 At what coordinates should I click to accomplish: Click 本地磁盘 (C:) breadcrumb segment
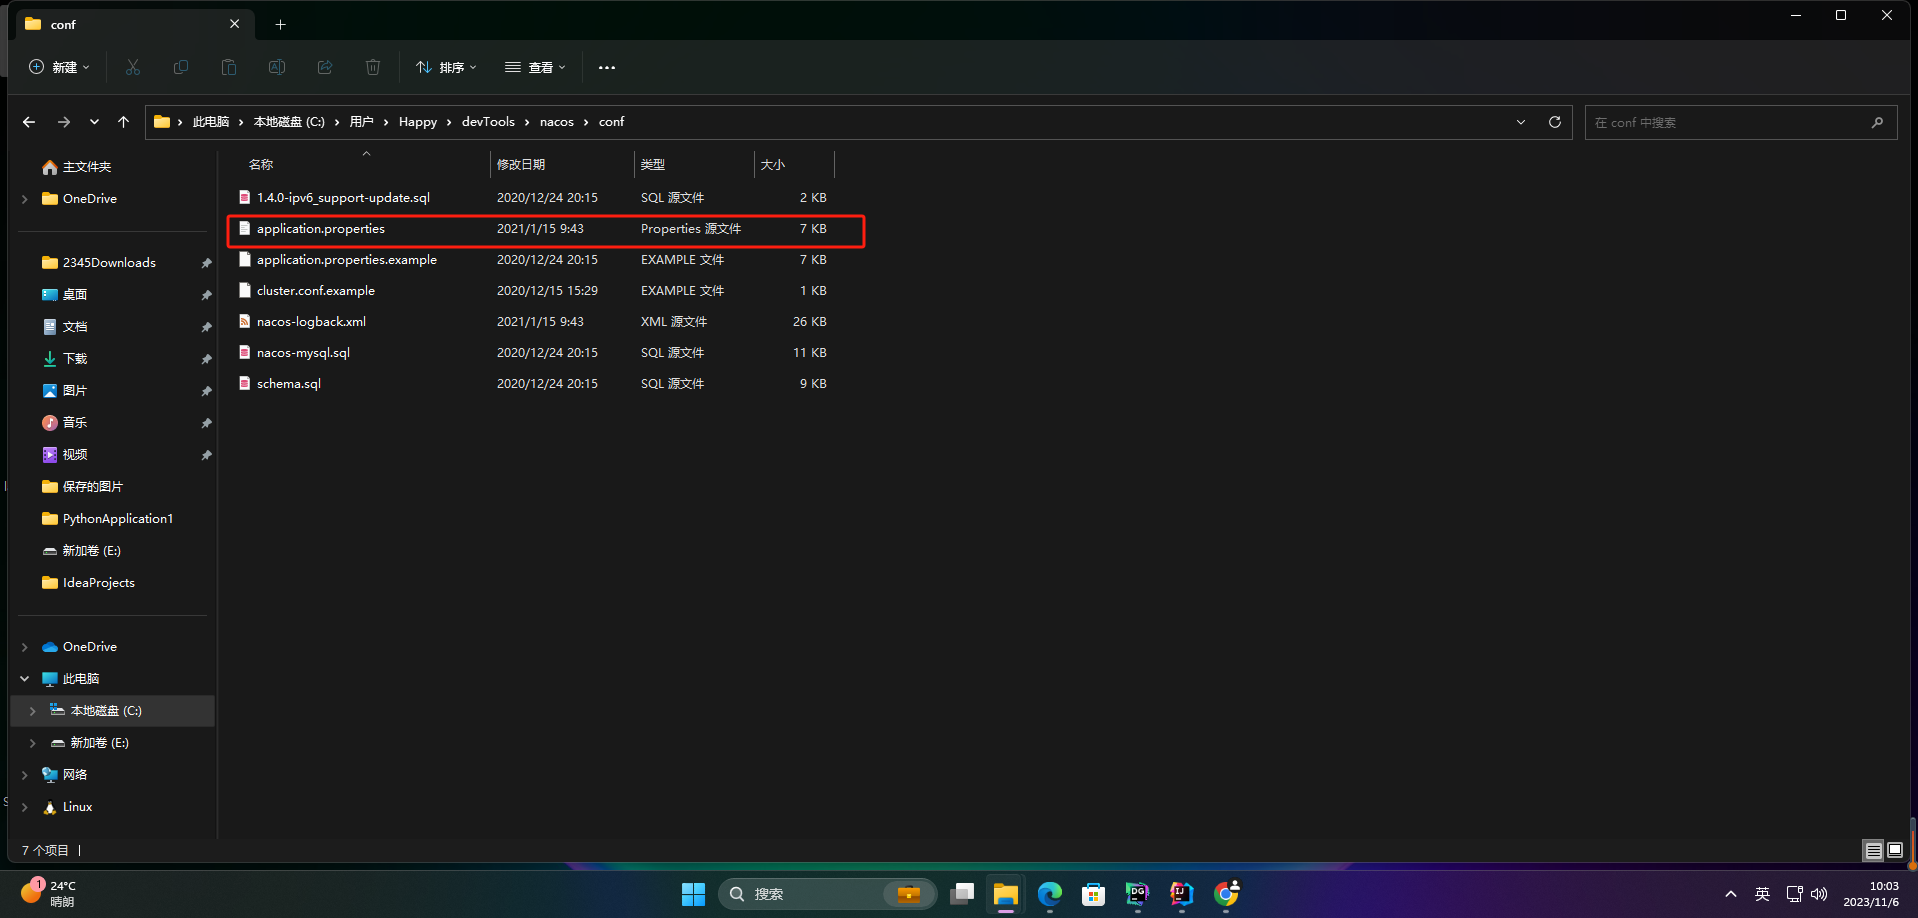289,122
